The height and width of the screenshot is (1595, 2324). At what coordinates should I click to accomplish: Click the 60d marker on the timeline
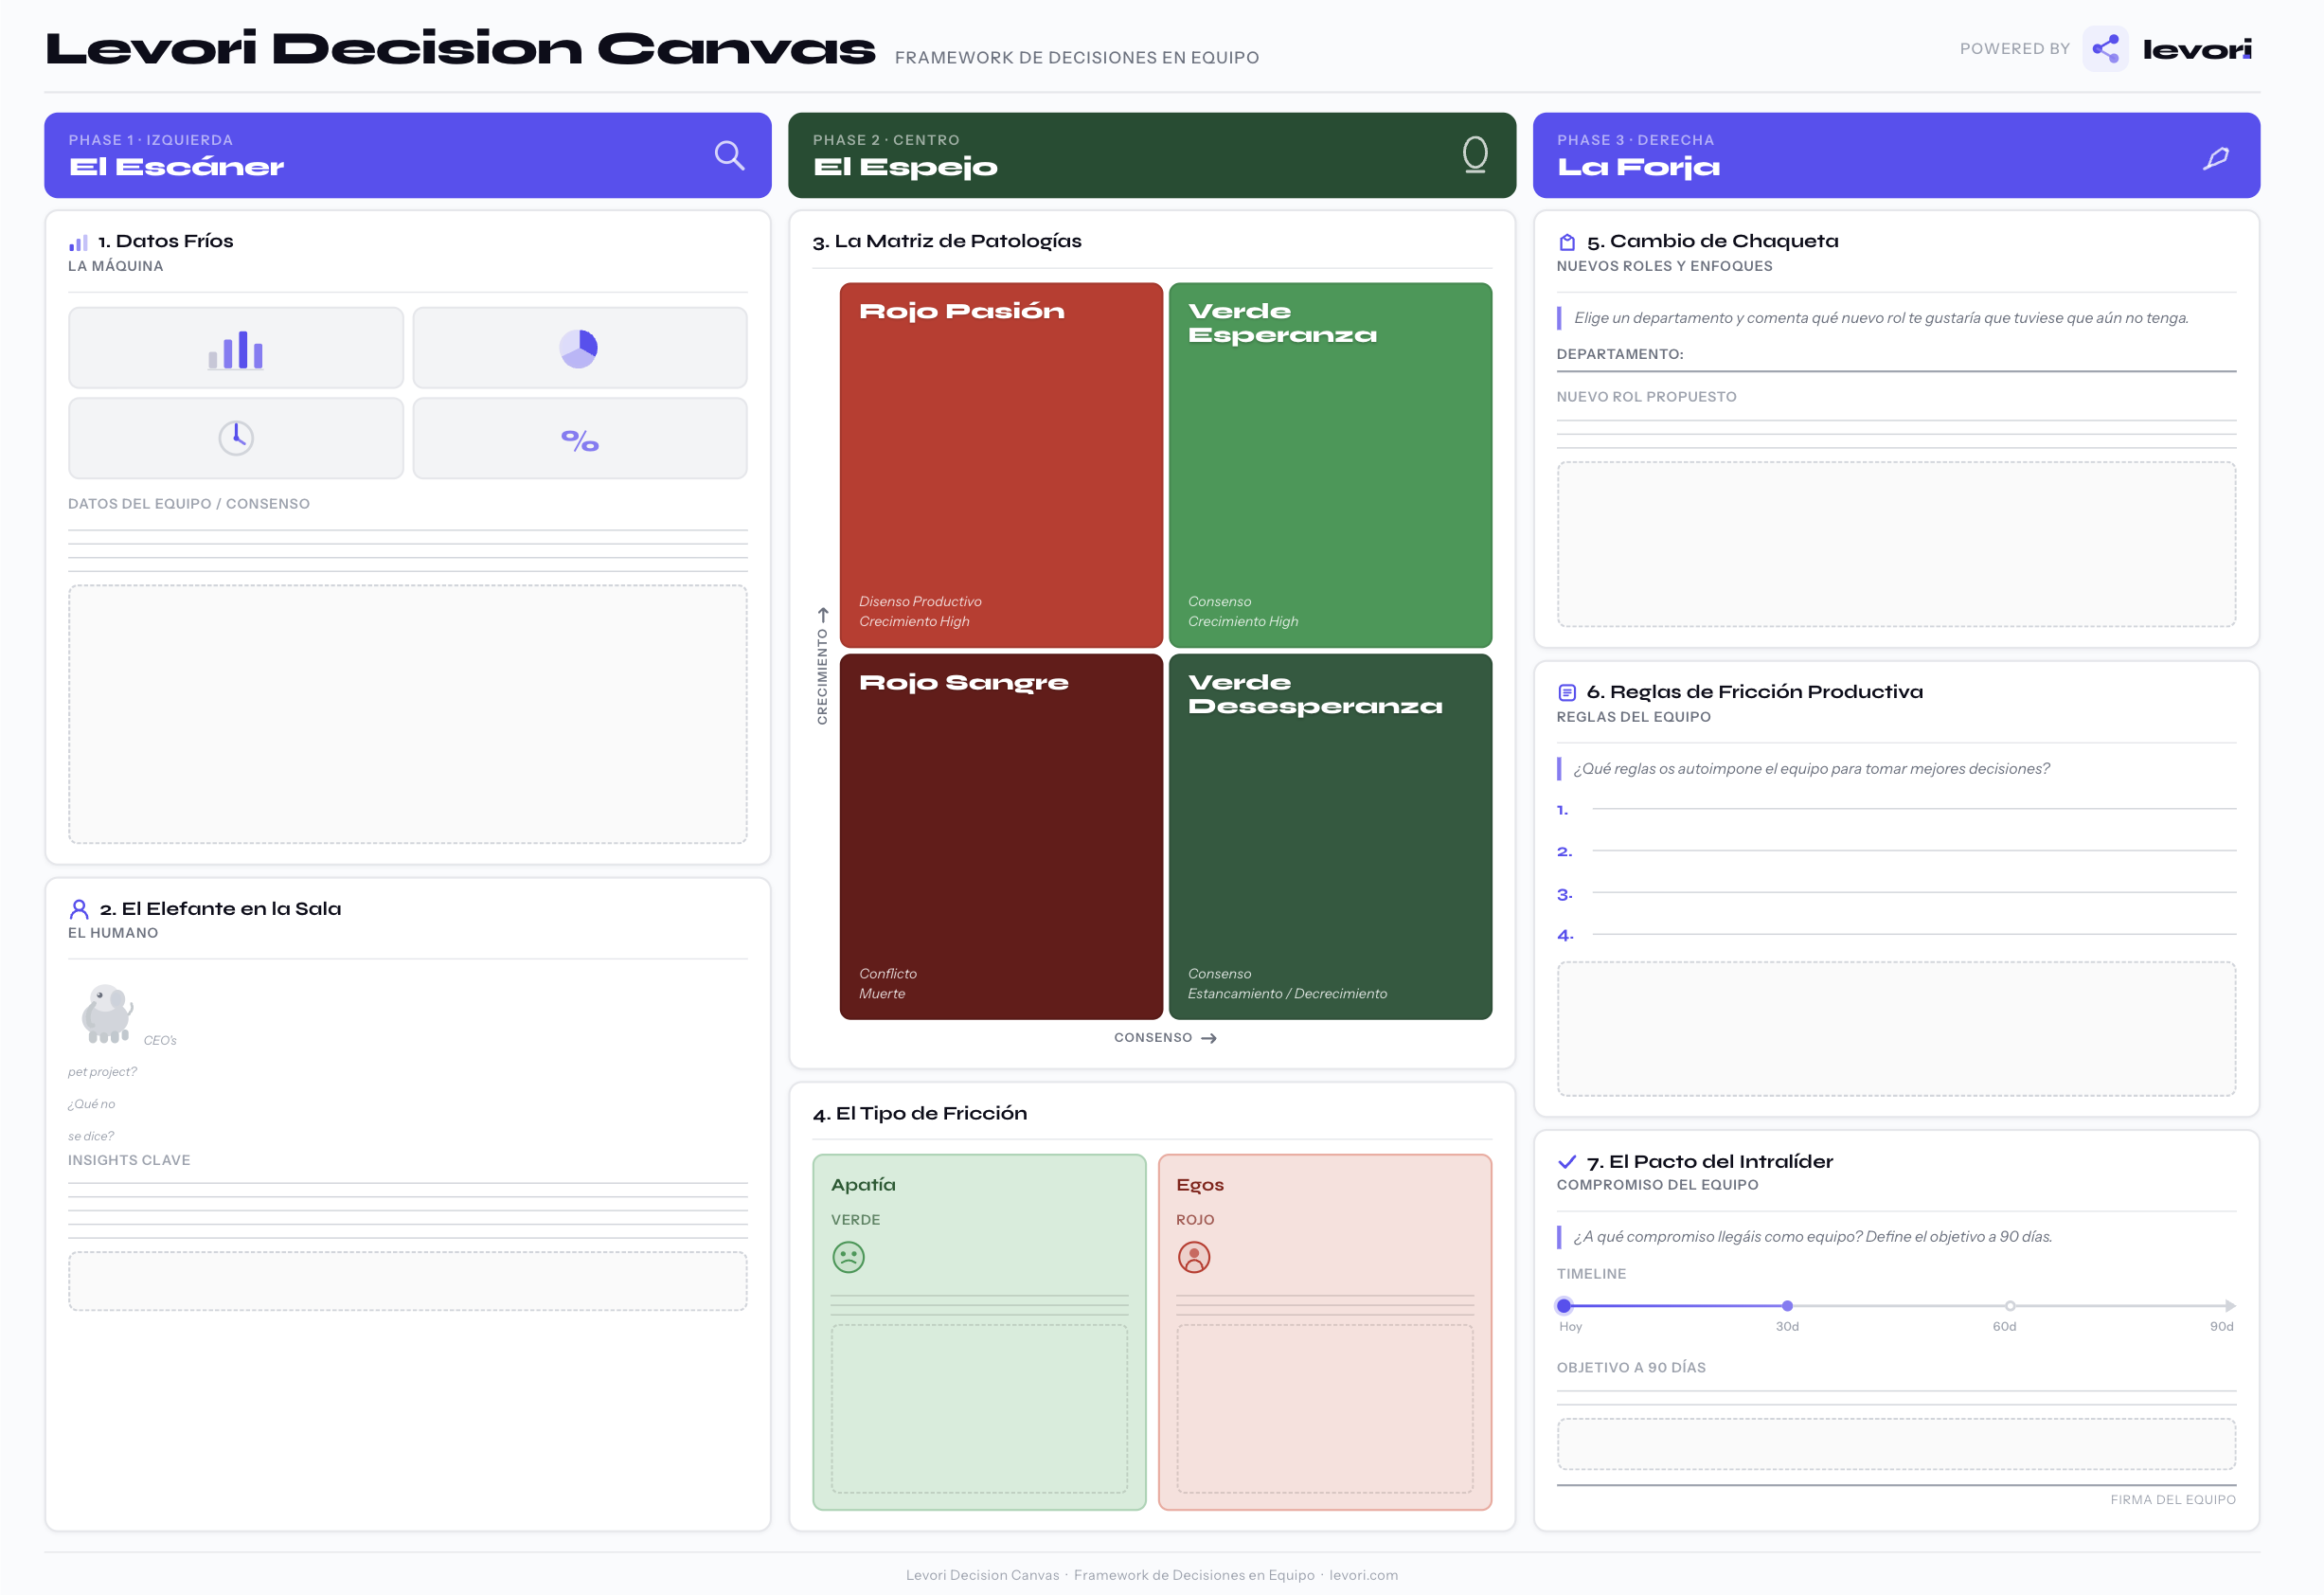[x=2010, y=1306]
